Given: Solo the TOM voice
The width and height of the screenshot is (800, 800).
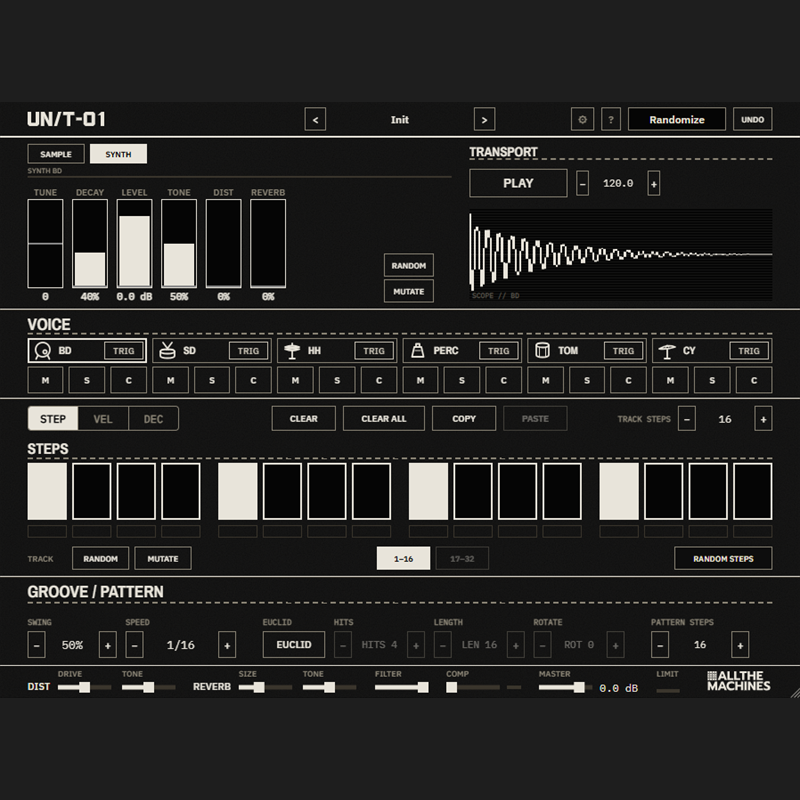Looking at the screenshot, I should point(587,380).
